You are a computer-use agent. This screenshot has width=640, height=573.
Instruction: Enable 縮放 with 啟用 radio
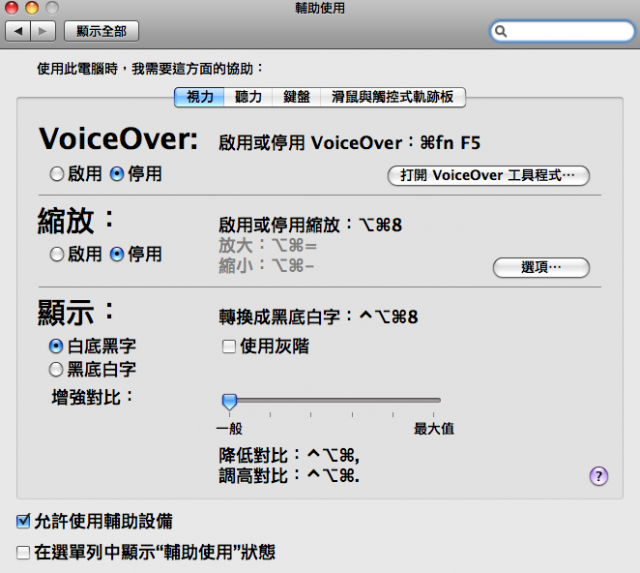point(57,255)
